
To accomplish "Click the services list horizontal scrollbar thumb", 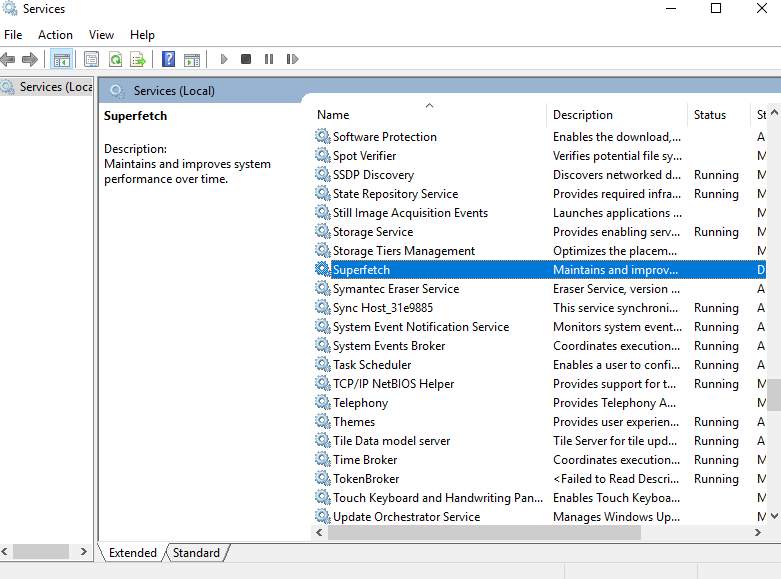I will [x=484, y=532].
